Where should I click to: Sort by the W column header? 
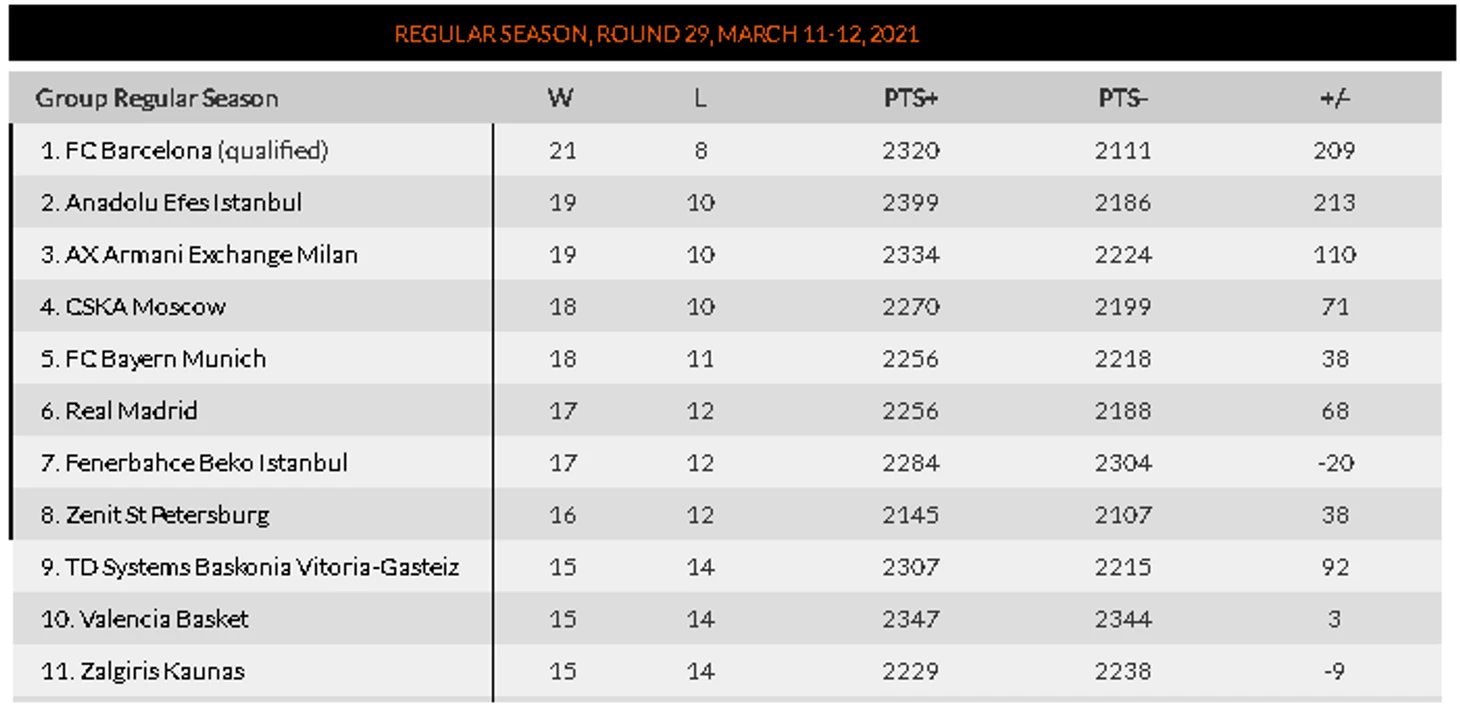(x=561, y=98)
